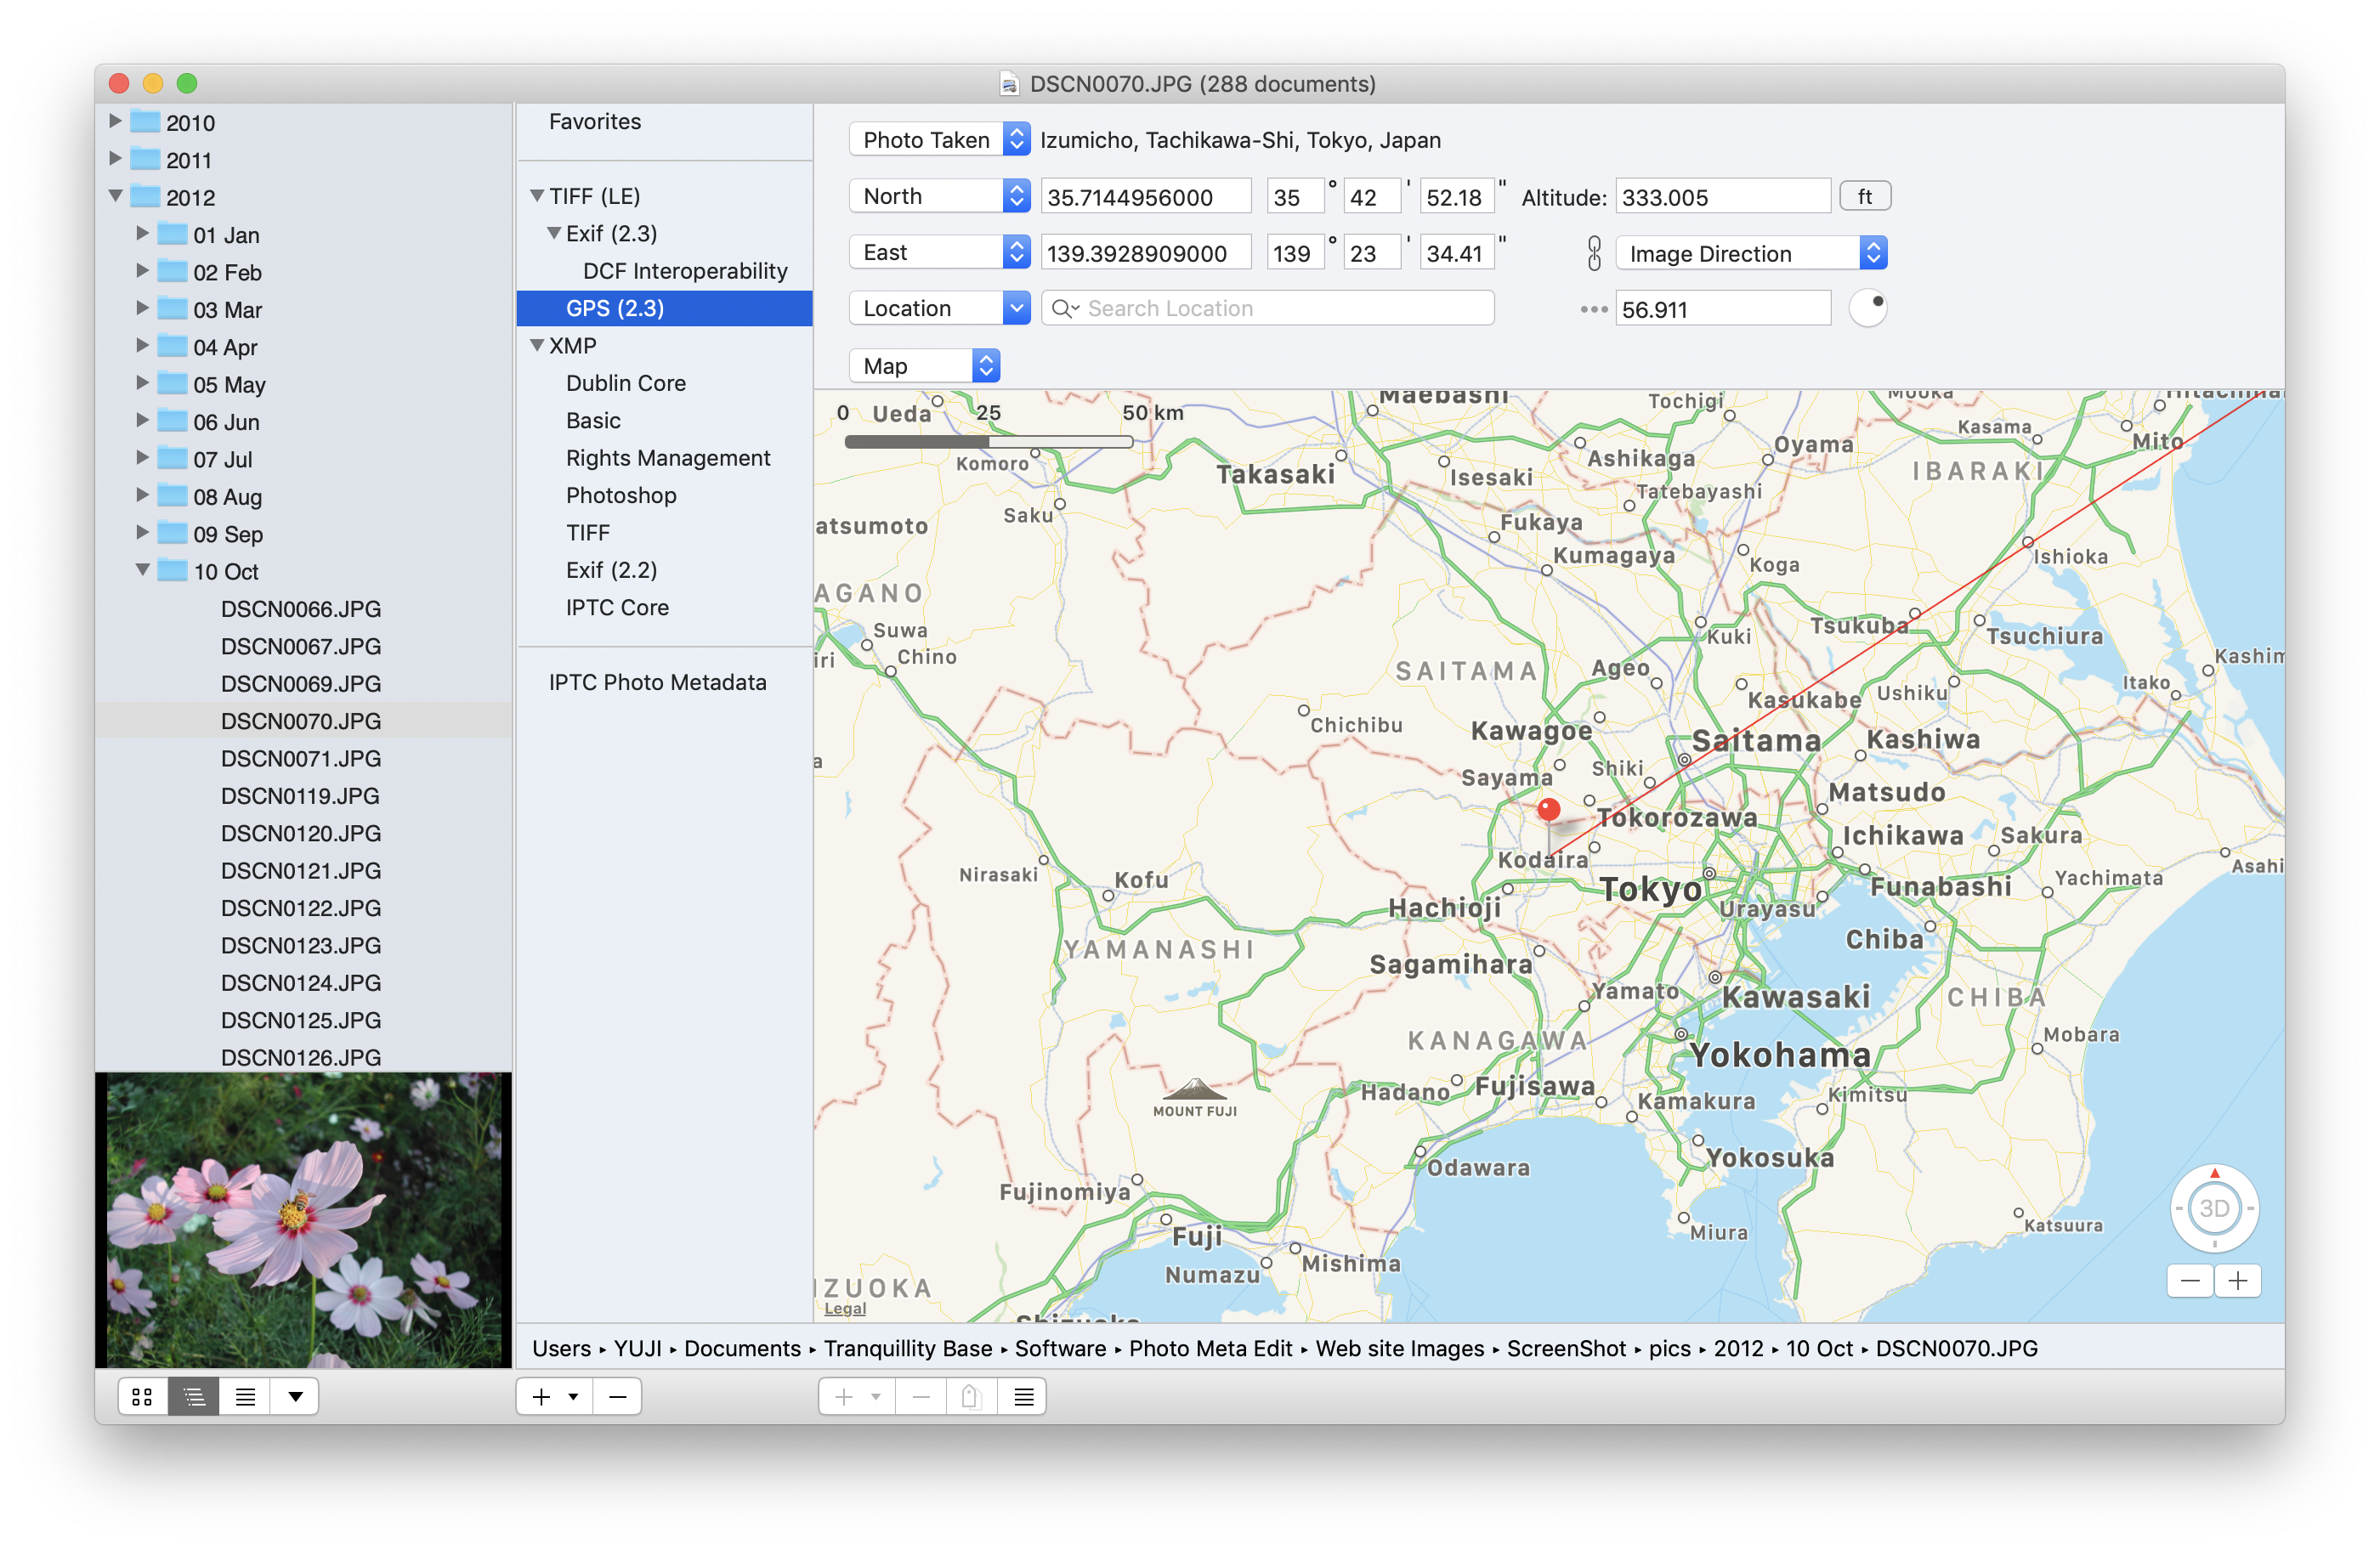Expand the 01 Jan folder
Screen dimensions: 2380x1550
point(142,233)
